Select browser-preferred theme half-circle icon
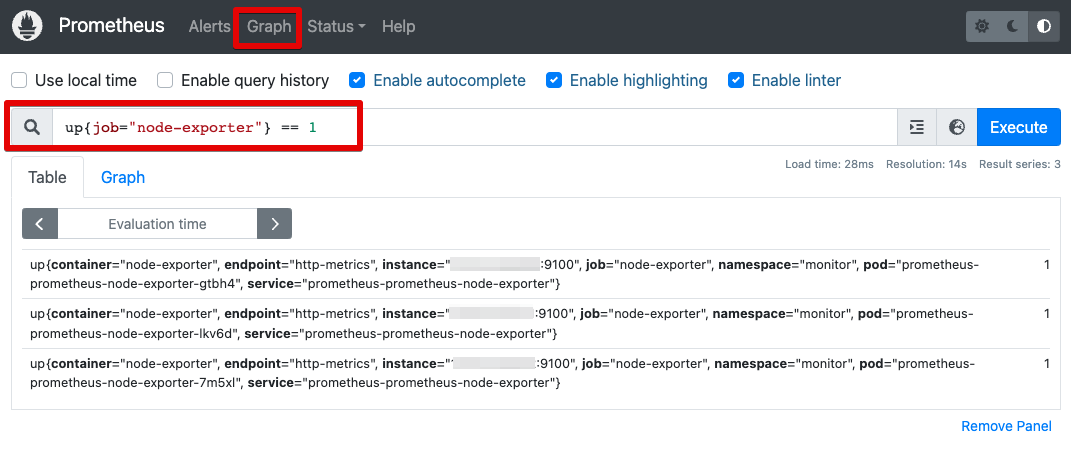This screenshot has height=449, width=1071. [x=1044, y=27]
